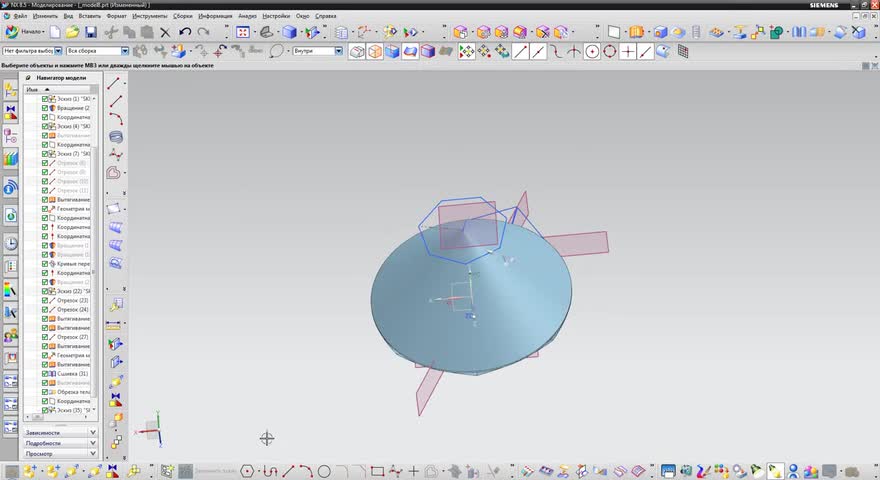Click the rectangle tool in the bottom toolbar
This screenshot has width=880, height=480.
(x=377, y=471)
